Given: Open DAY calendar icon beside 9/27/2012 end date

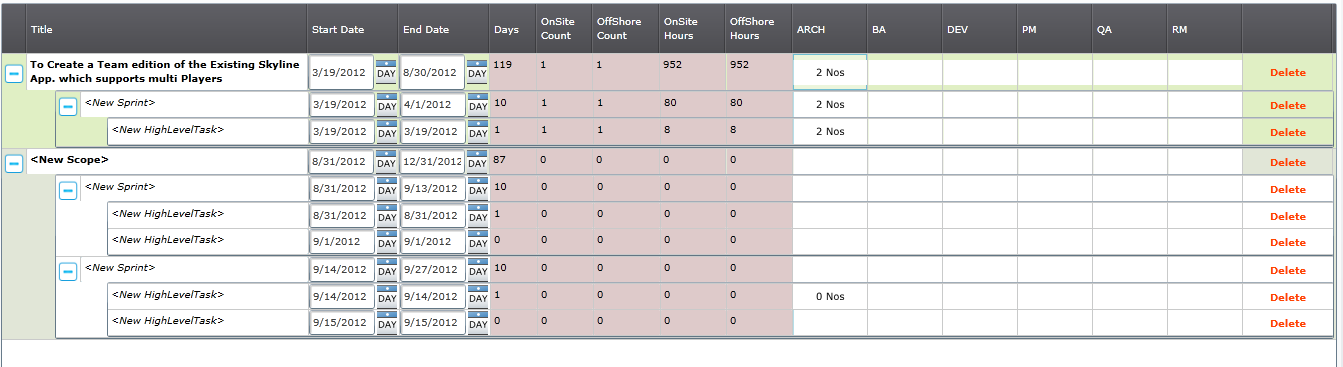Looking at the screenshot, I should (x=477, y=269).
